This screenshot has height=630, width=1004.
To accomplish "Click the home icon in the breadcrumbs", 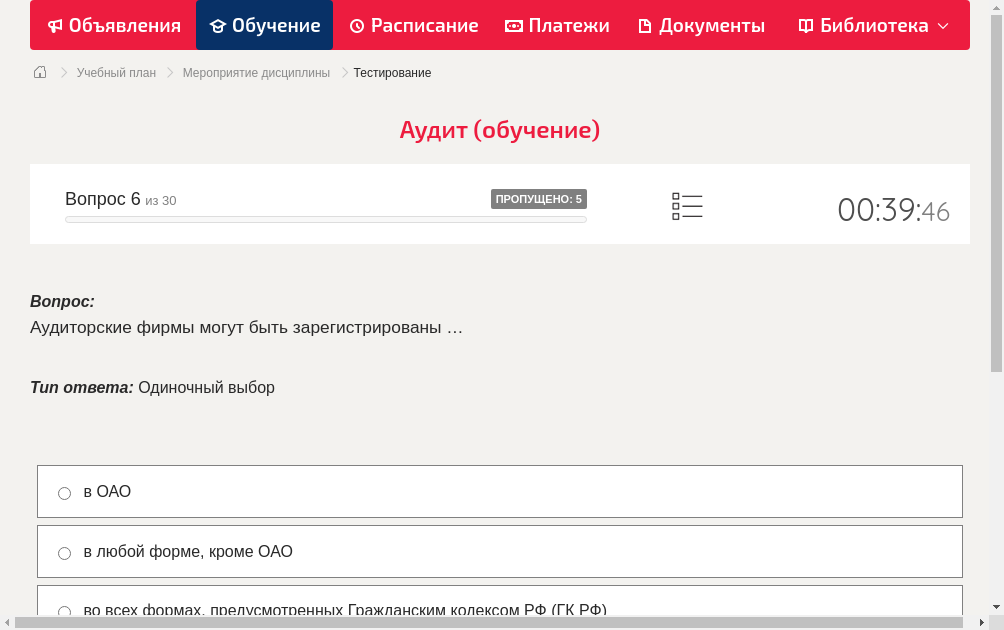I will (x=39, y=72).
